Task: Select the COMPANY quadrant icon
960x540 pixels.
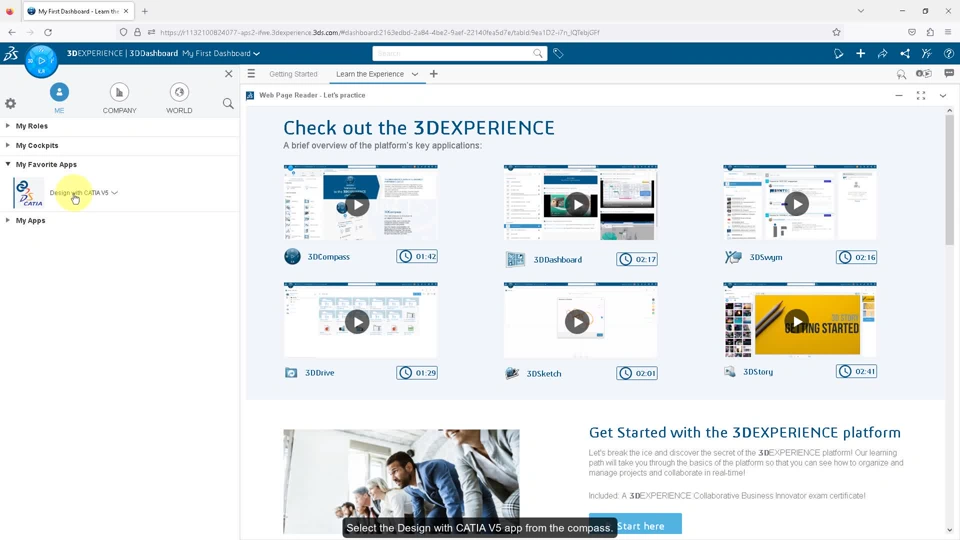Action: 119,92
